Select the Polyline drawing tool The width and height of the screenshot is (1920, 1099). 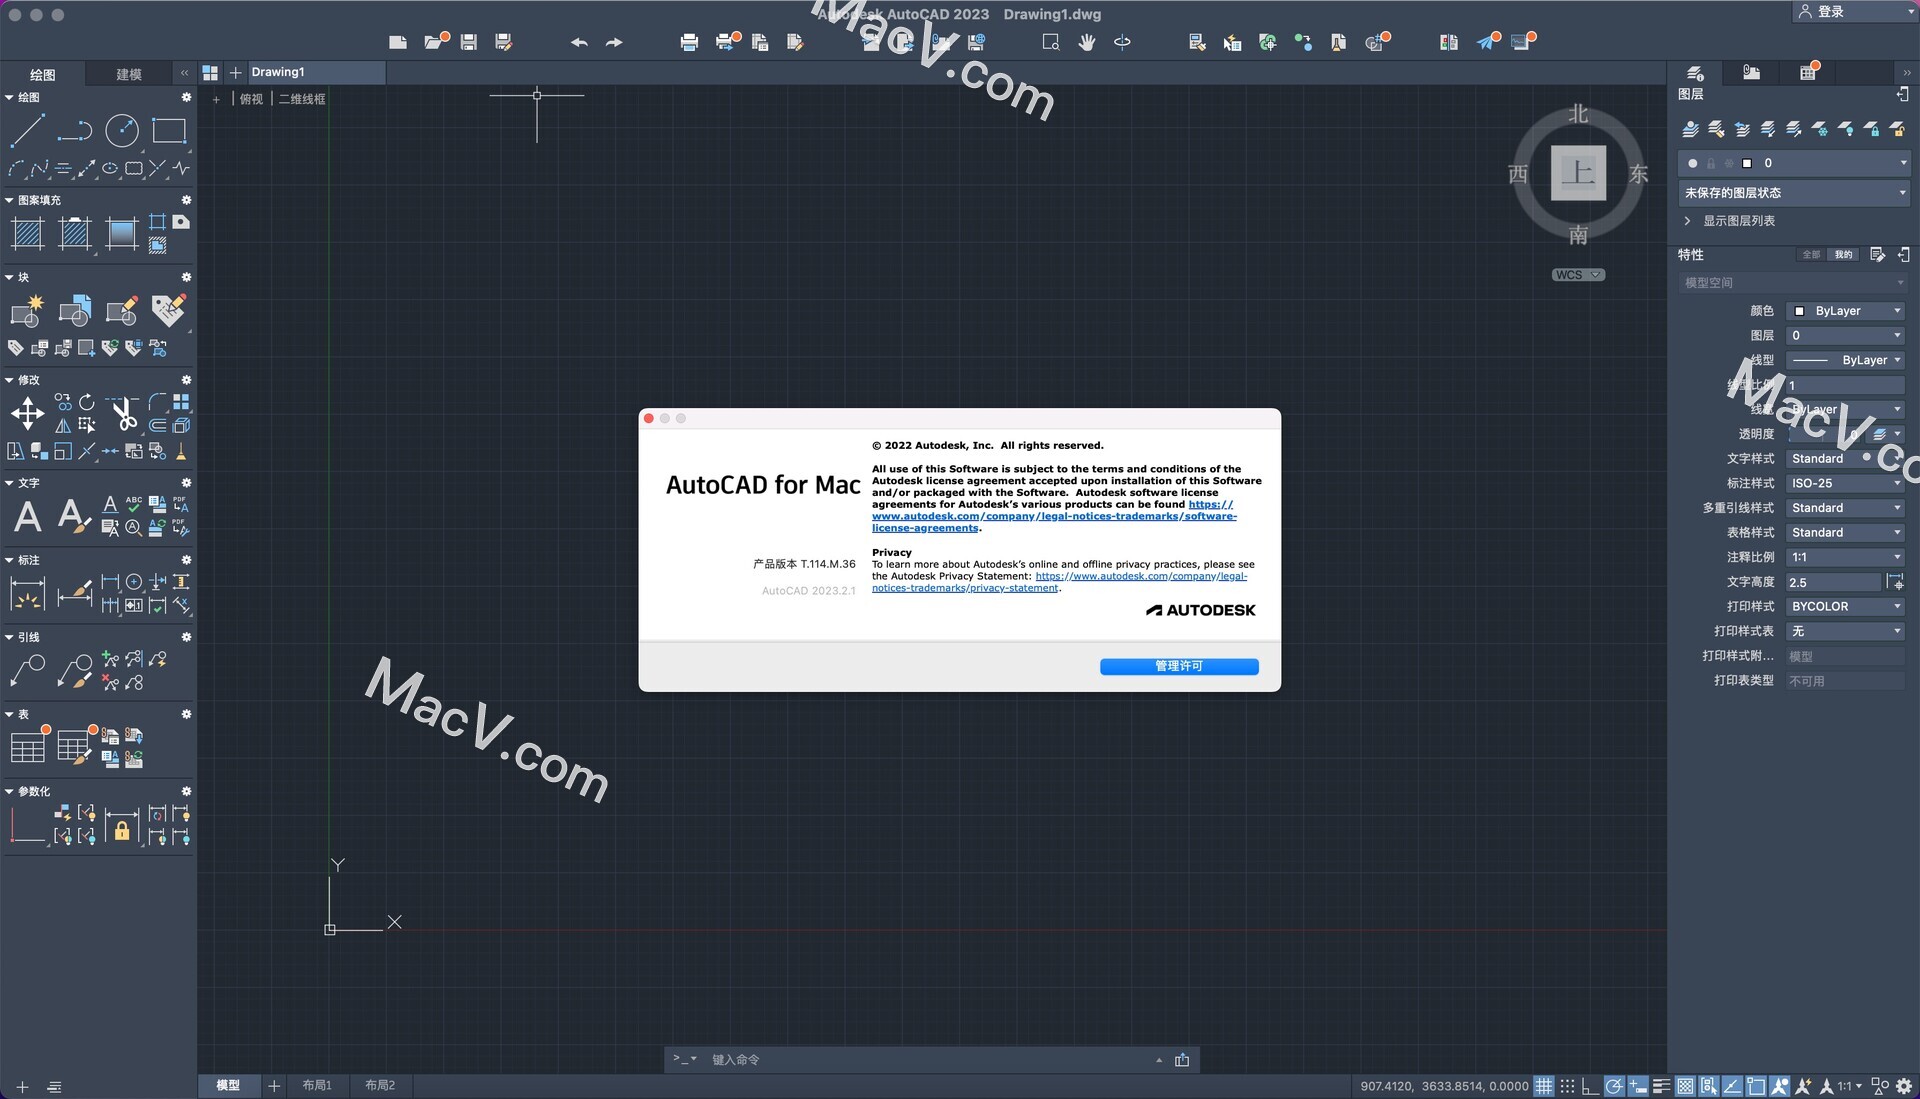click(x=75, y=130)
